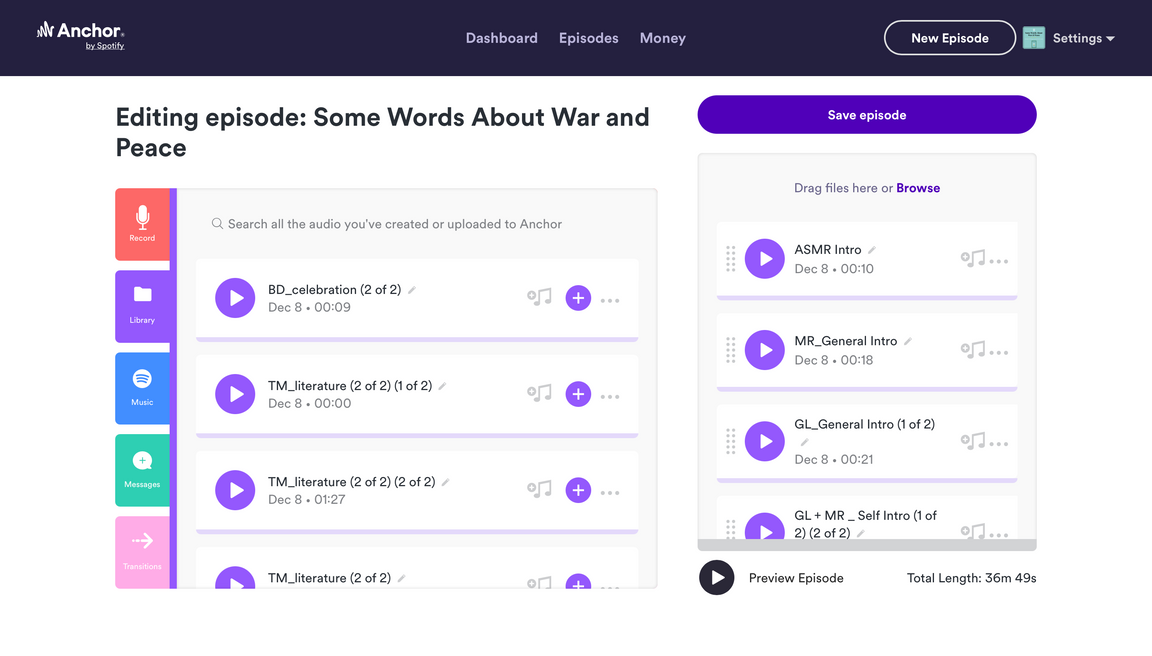Play GL_General Intro (1 of 2) segment
Image resolution: width=1152 pixels, height=656 pixels.
coord(765,441)
